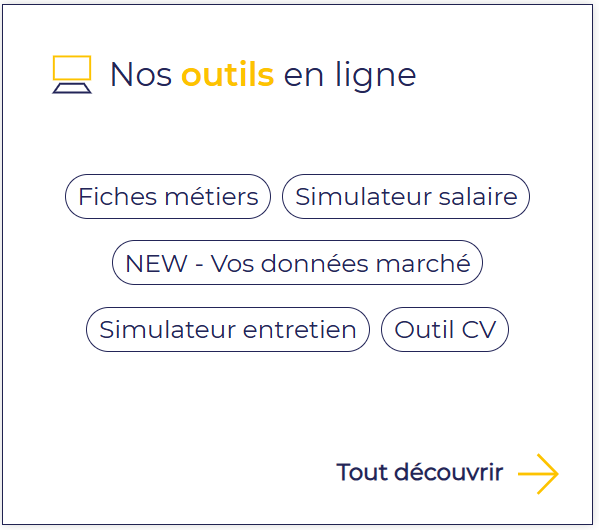This screenshot has width=599, height=530.
Task: Click the word entretien in the pill
Action: coord(300,330)
